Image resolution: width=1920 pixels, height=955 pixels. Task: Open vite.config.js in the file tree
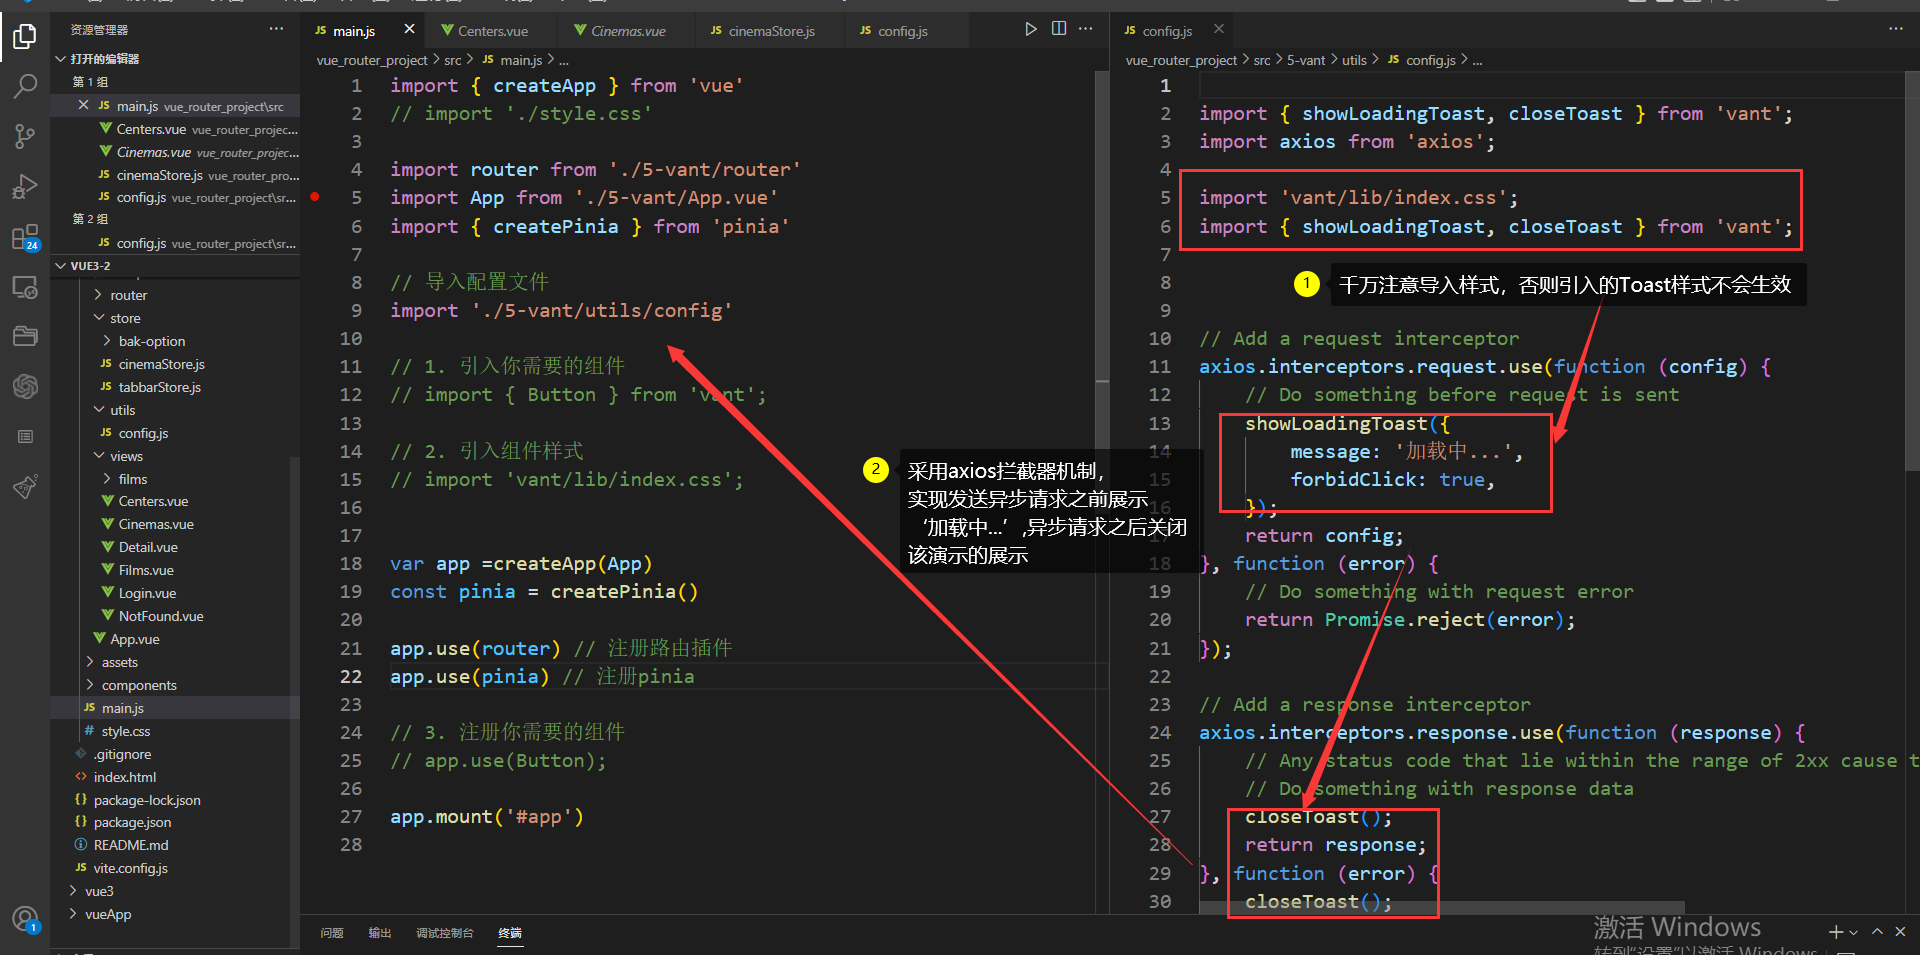(x=130, y=868)
